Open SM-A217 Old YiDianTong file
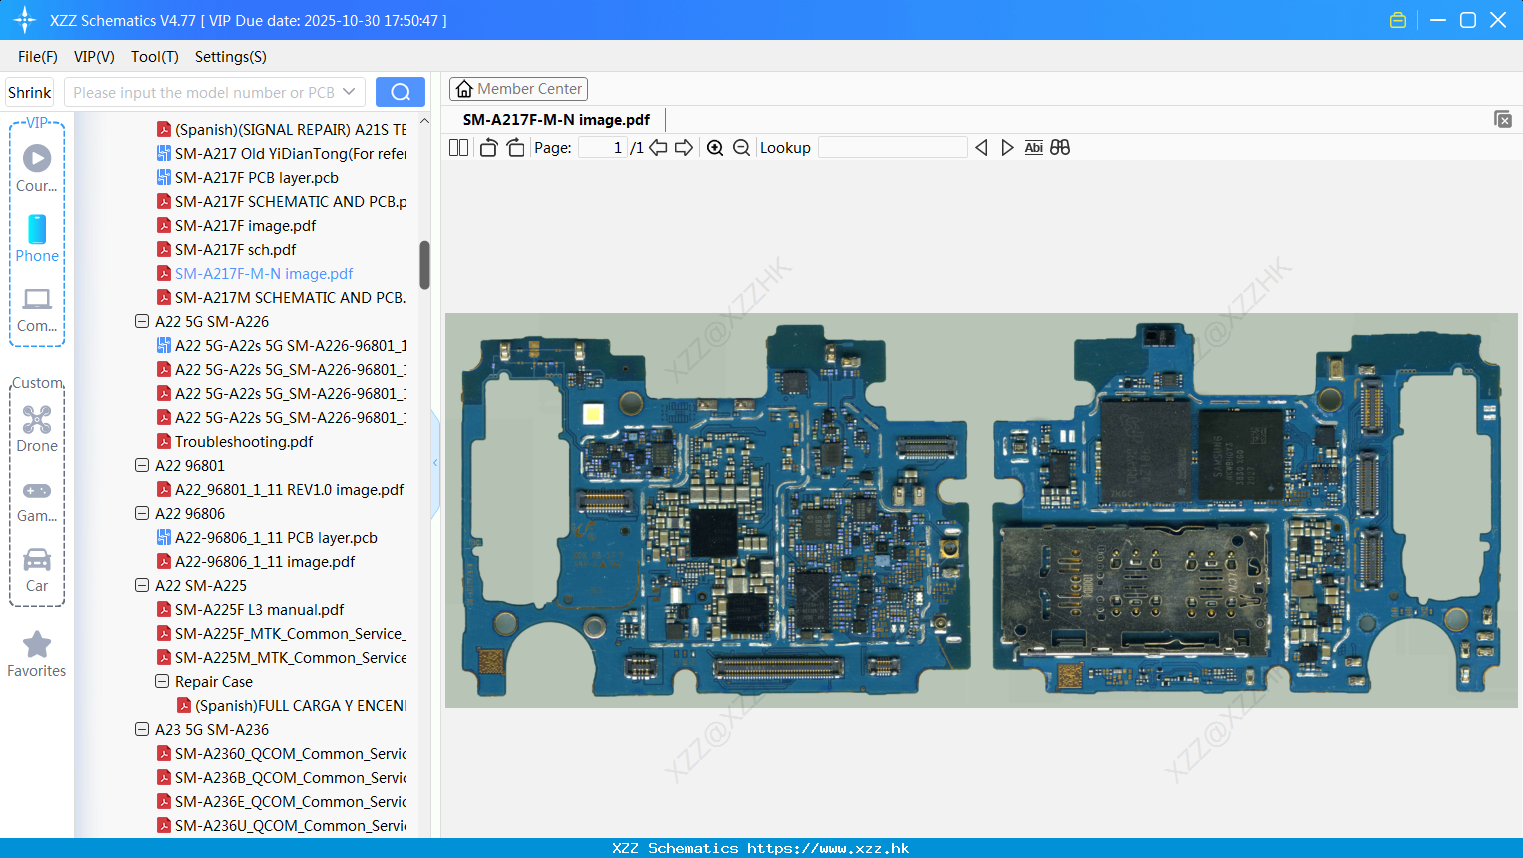Screen dimensions: 1523x858 point(290,153)
